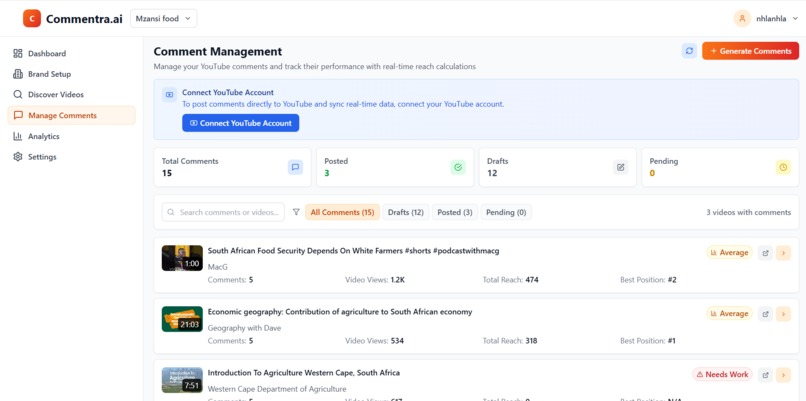
Task: Open thumbnail of the Economic geography video
Action: click(182, 319)
